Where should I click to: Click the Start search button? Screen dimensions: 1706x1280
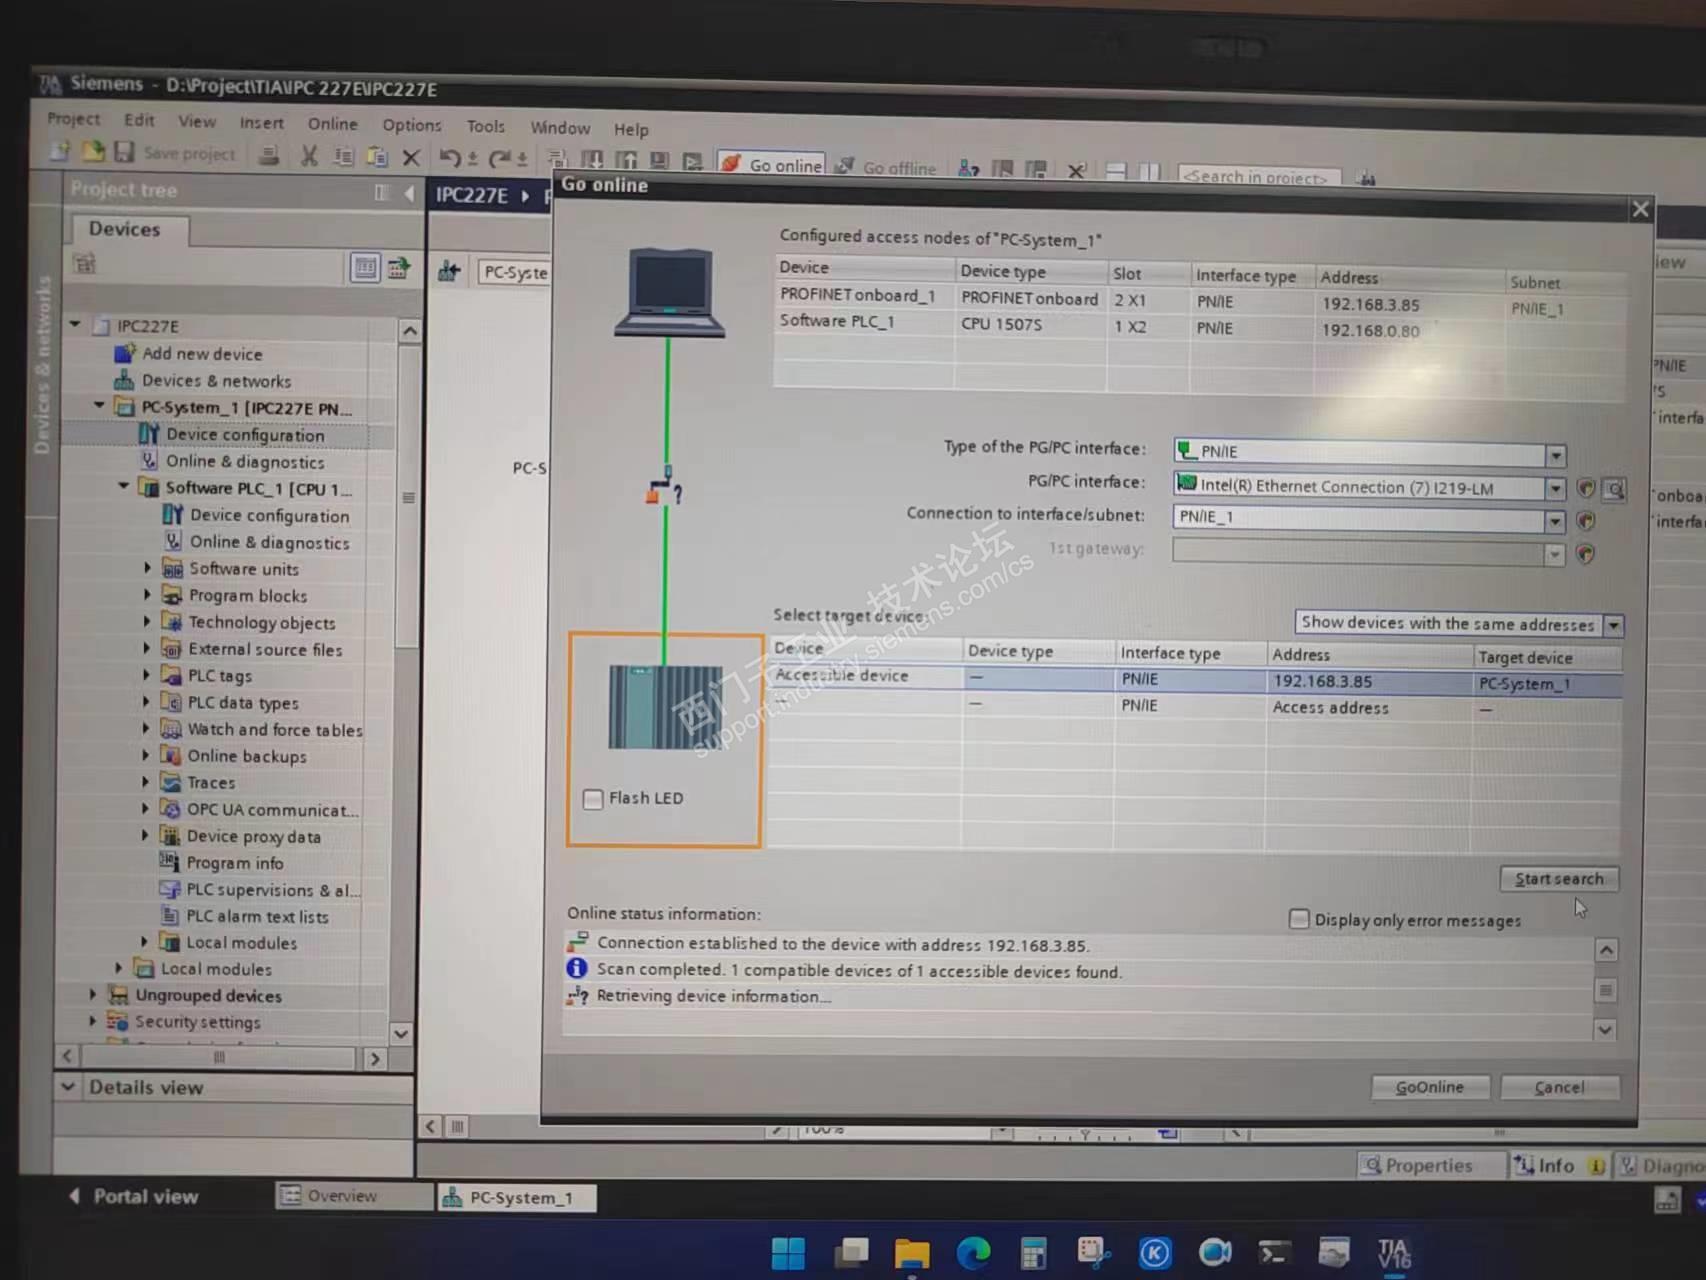click(1558, 879)
